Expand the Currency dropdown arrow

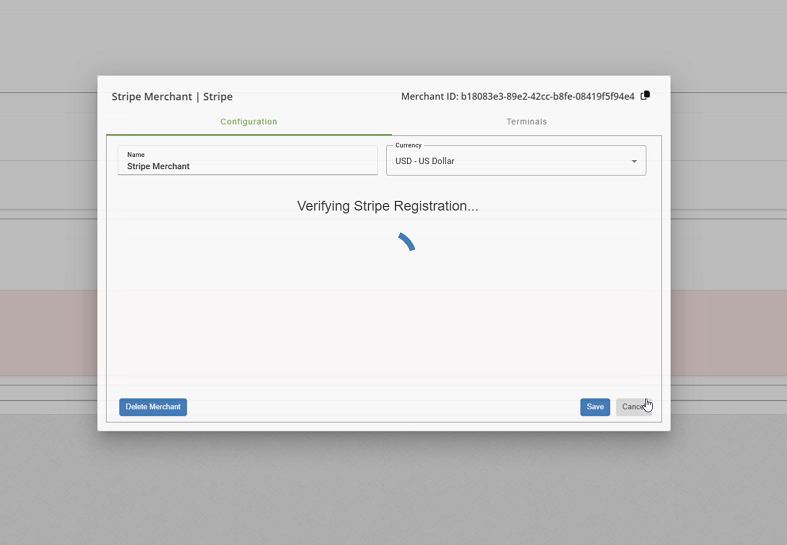pos(634,161)
